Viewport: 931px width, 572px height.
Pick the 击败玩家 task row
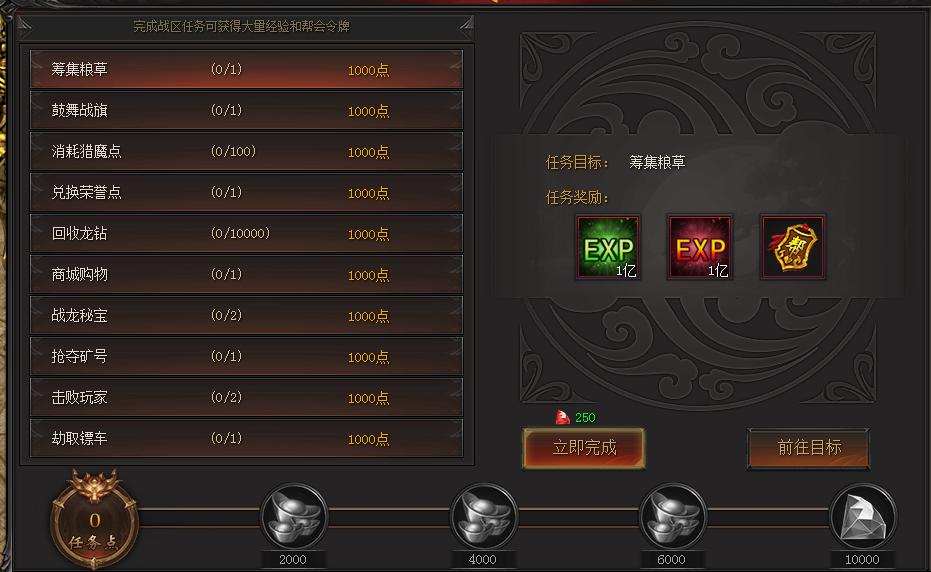click(246, 397)
